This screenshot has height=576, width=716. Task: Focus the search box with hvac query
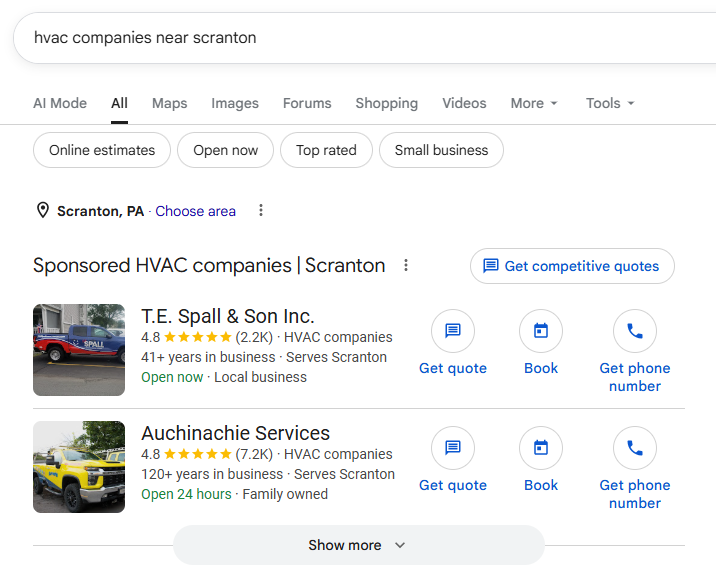[x=365, y=38]
